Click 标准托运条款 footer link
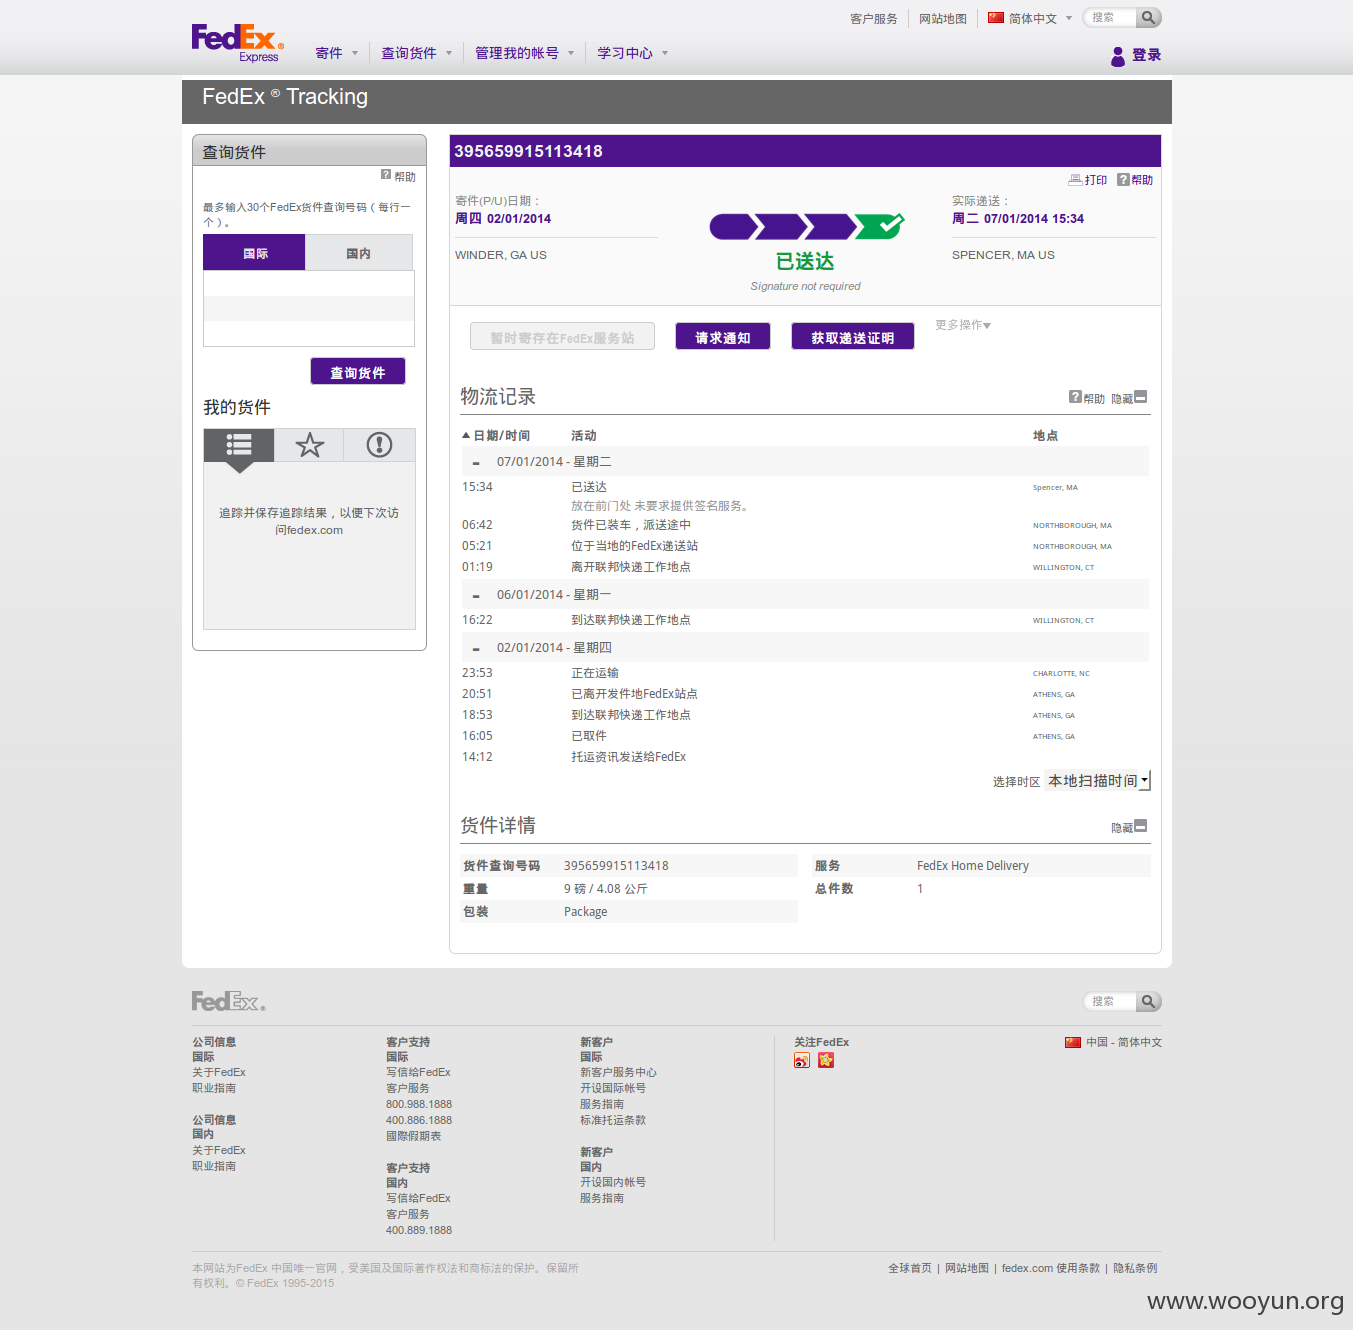The image size is (1353, 1330). pos(613,1120)
